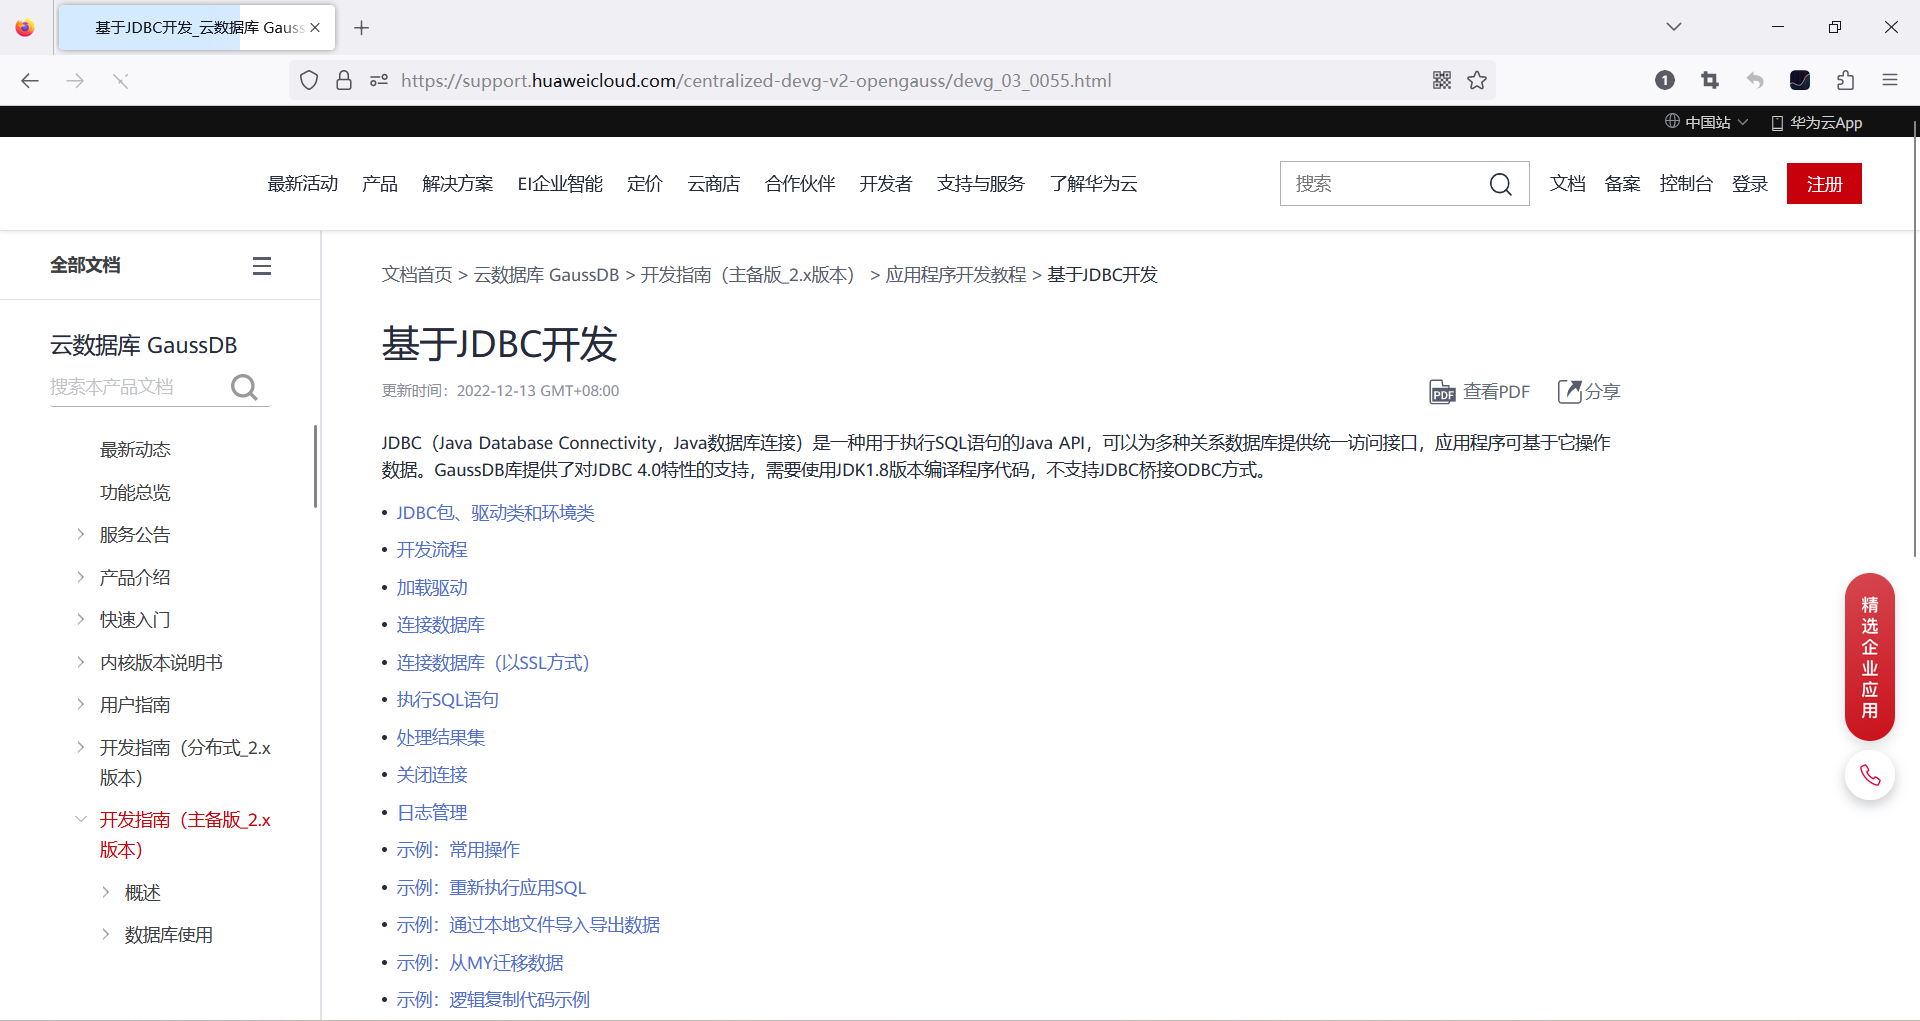Open the extensions puzzle-piece icon
The height and width of the screenshot is (1021, 1920).
pyautogui.click(x=1845, y=80)
